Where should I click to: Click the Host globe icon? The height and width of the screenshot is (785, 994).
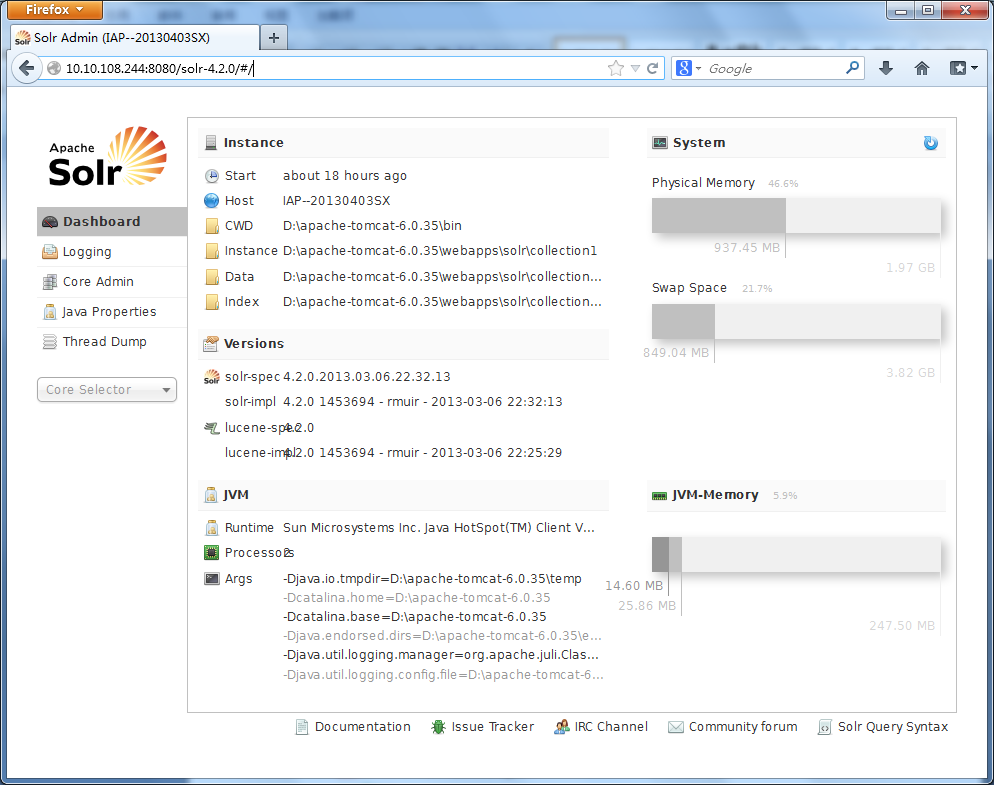212,201
